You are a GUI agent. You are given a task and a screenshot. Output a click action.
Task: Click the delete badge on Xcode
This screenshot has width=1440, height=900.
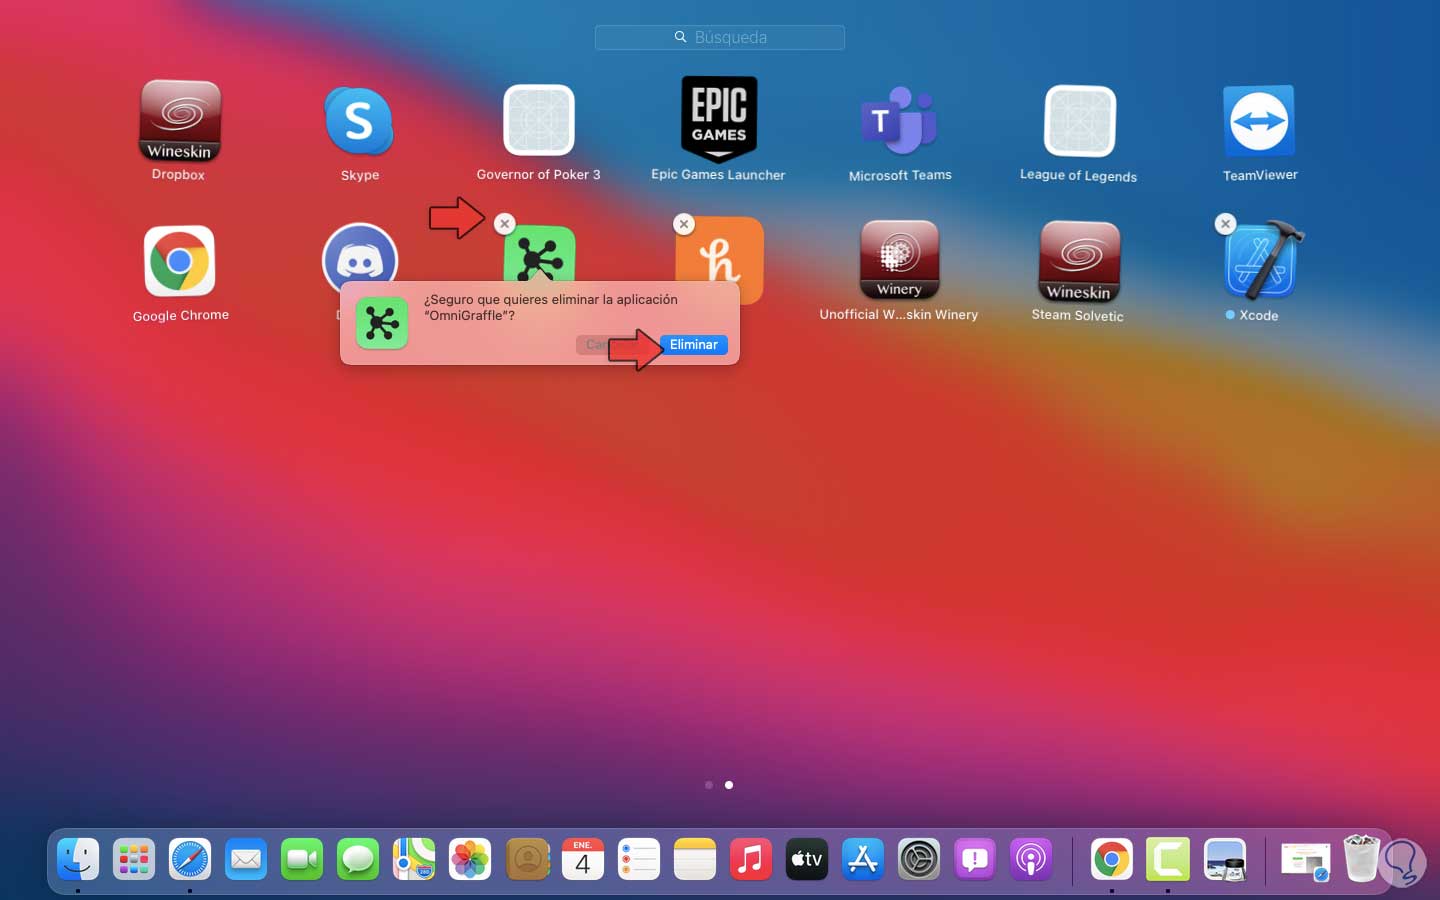(1225, 224)
